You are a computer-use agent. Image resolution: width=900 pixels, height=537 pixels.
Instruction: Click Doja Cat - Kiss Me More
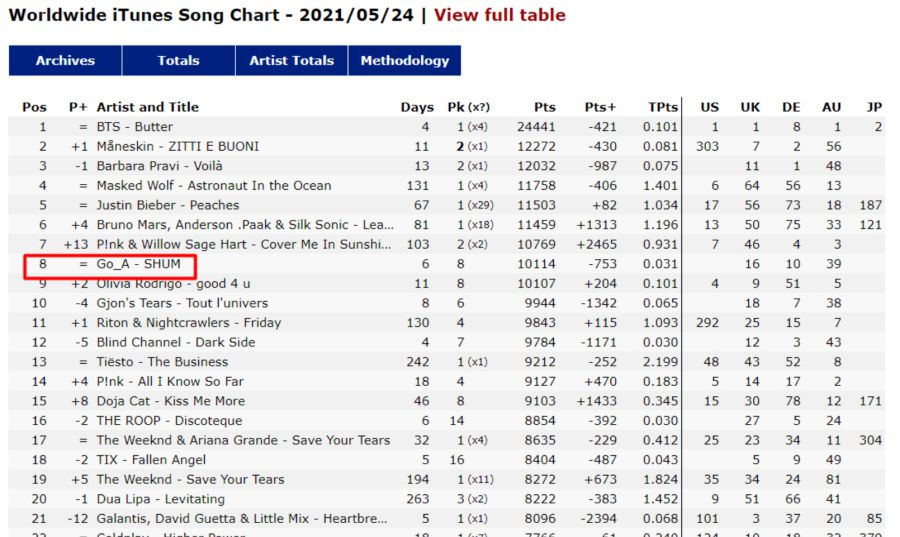pyautogui.click(x=170, y=401)
